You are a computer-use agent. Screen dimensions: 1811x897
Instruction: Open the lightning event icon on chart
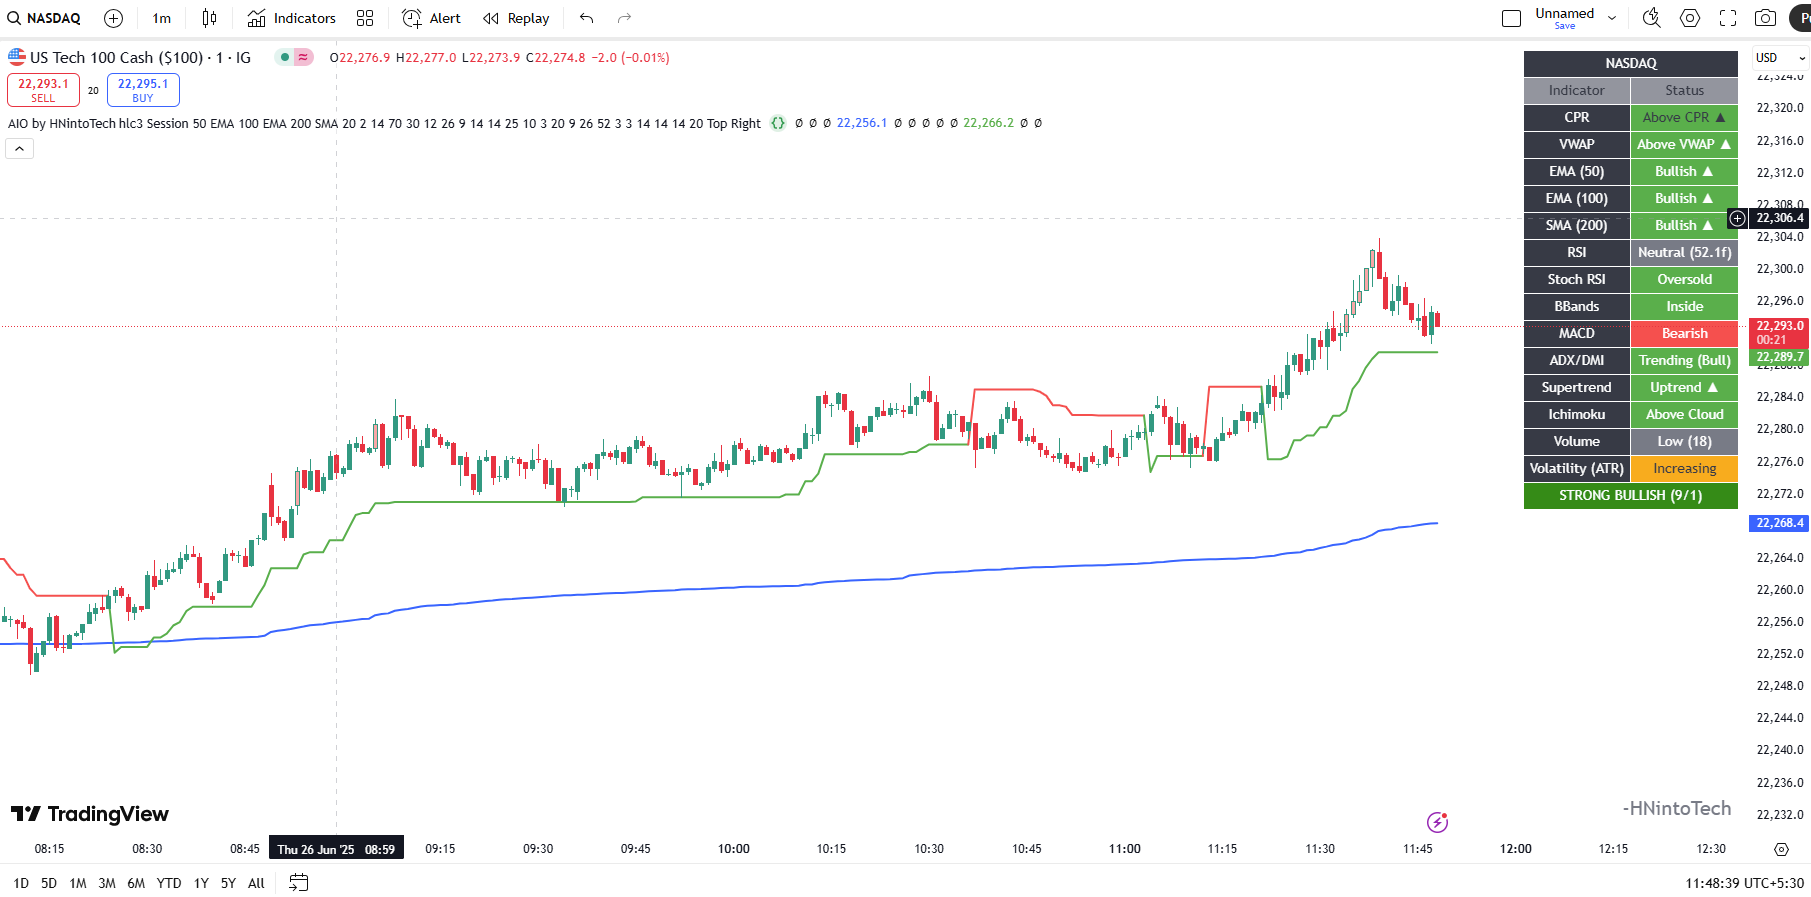(1437, 822)
